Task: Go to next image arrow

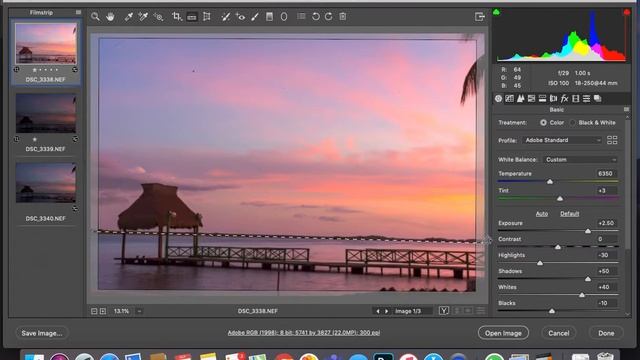Action: pyautogui.click(x=386, y=311)
